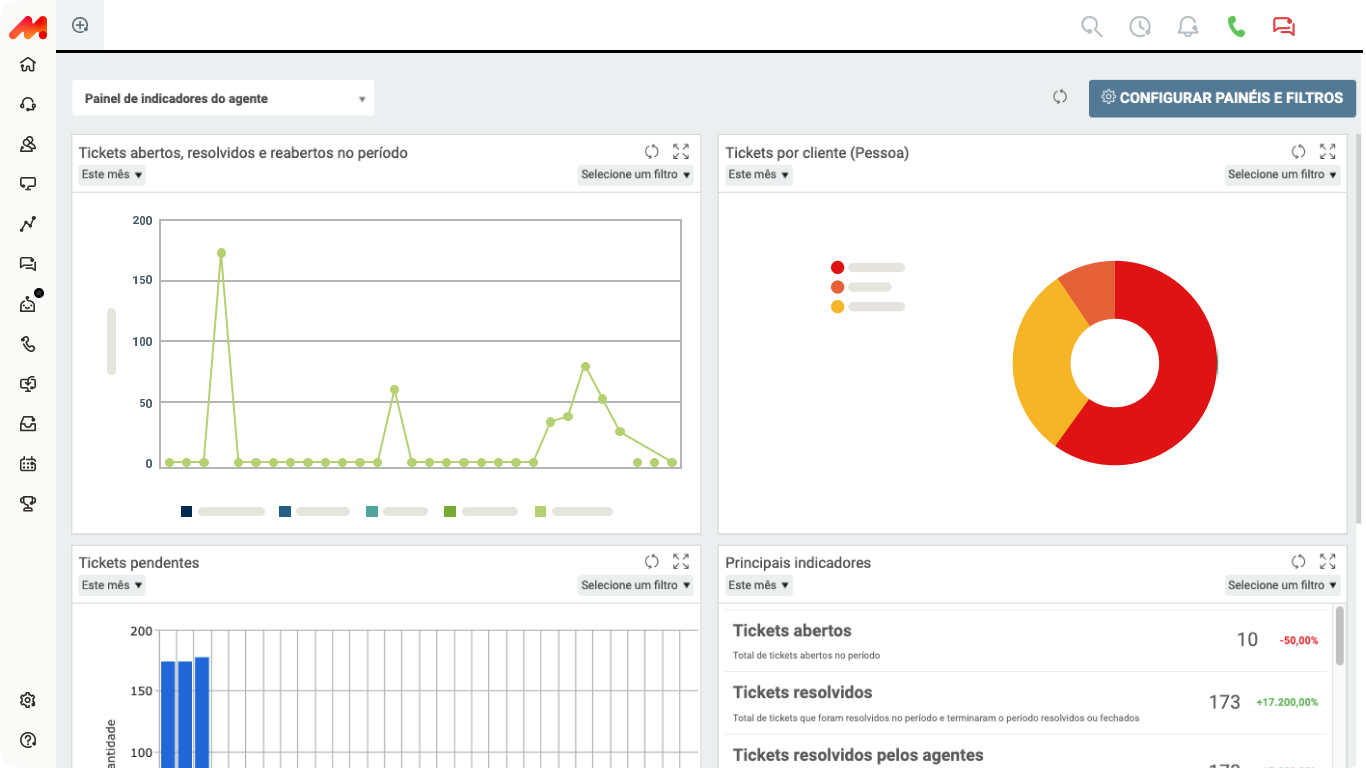Click the search magnifier icon in top bar
The height and width of the screenshot is (768, 1366).
click(x=1092, y=27)
